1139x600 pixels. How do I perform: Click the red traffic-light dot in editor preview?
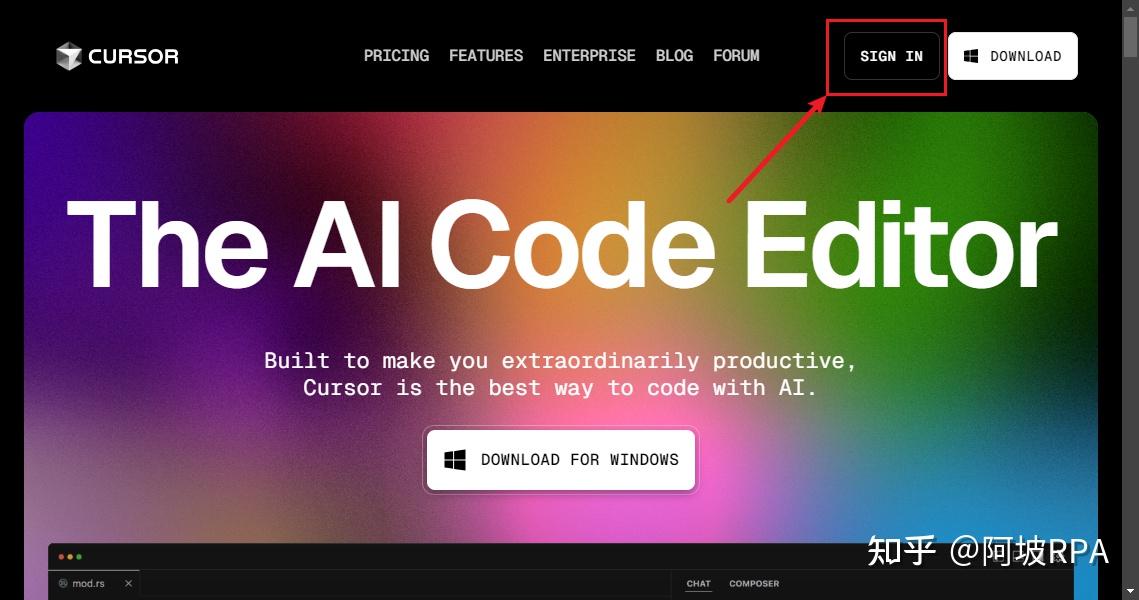[61, 557]
